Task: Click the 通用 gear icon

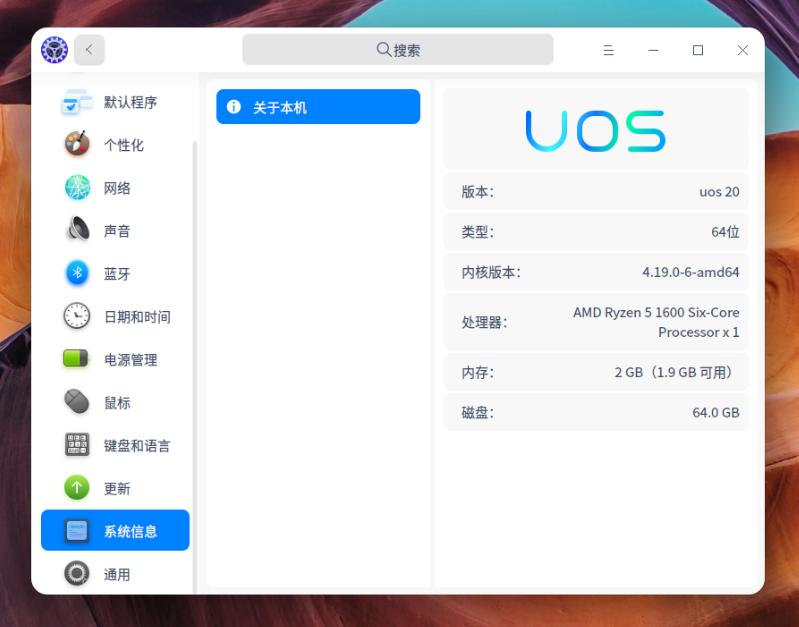Action: (77, 574)
